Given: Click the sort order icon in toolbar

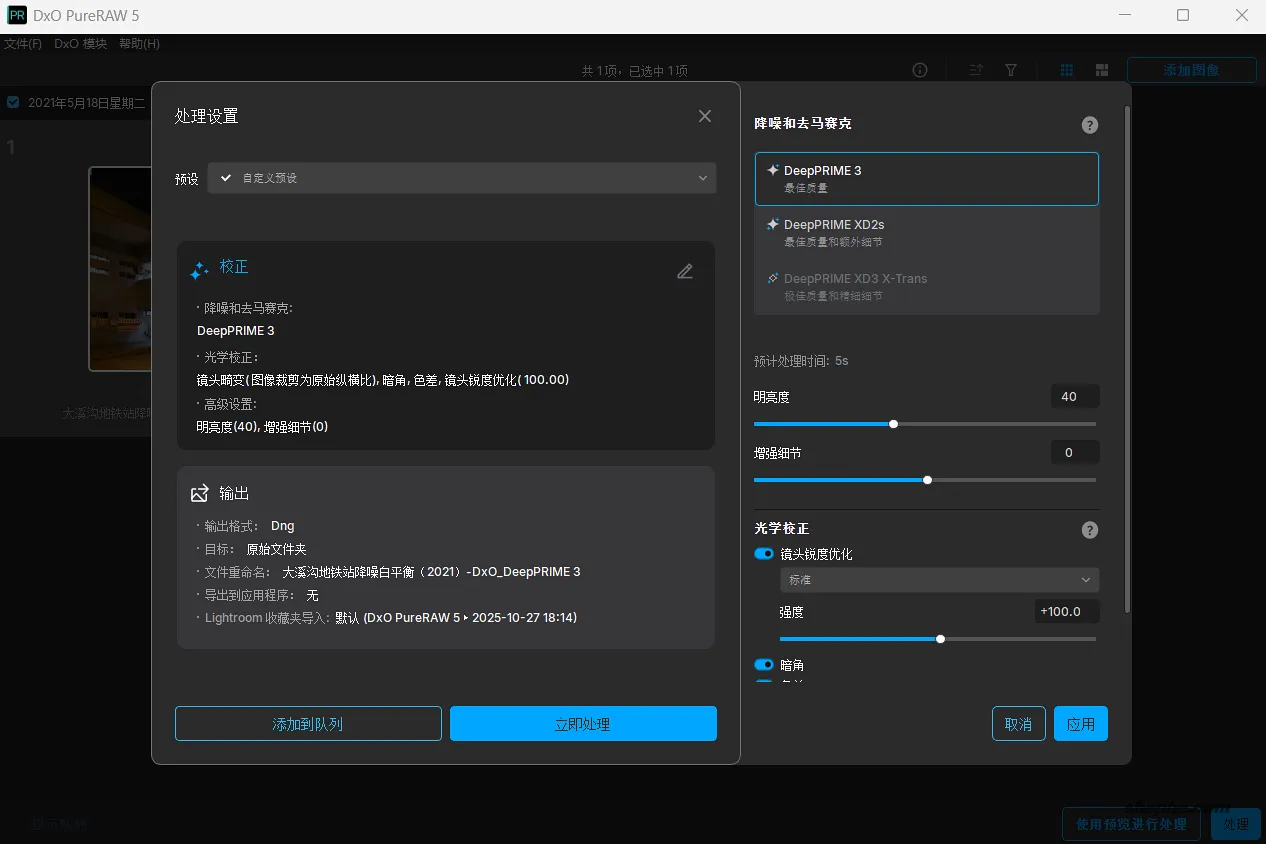Looking at the screenshot, I should pyautogui.click(x=976, y=70).
